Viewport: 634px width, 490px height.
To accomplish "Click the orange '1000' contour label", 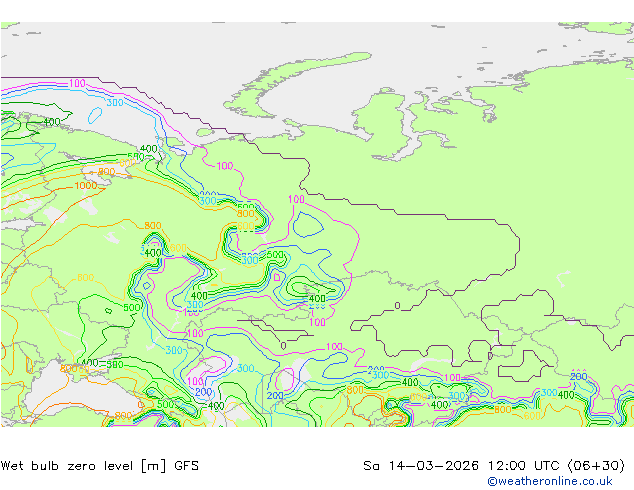I will click(86, 186).
